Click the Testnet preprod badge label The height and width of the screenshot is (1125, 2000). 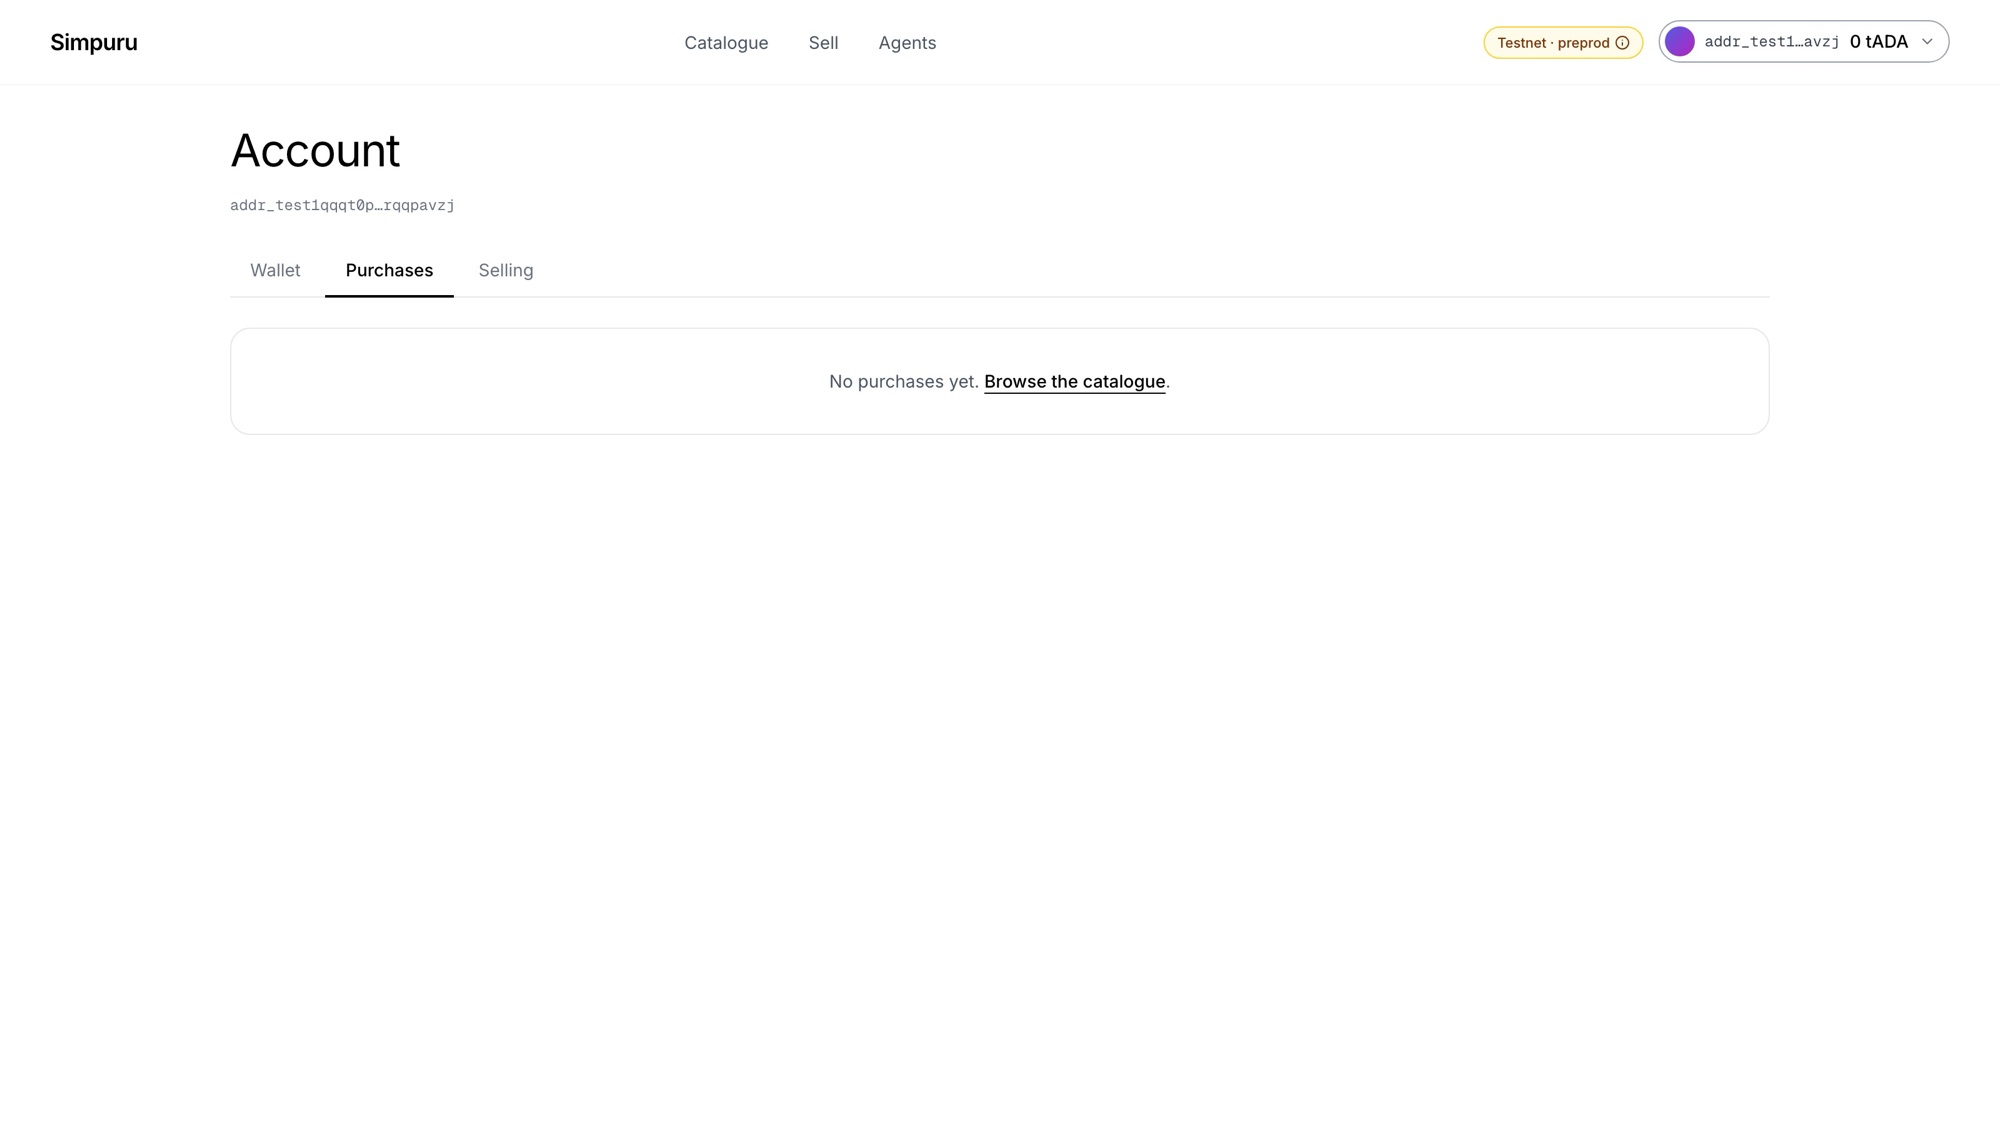[x=1553, y=42]
